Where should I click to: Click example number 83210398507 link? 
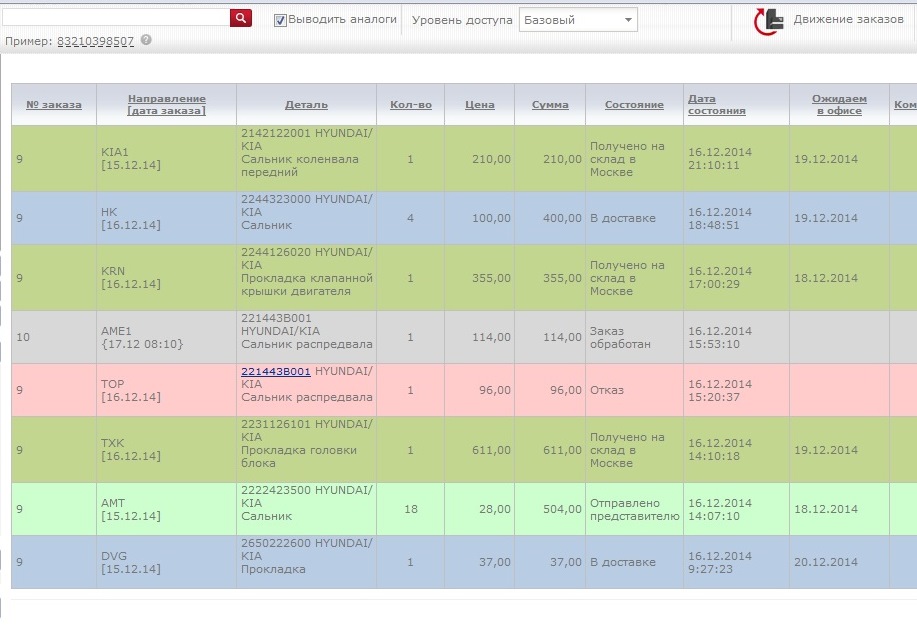tap(95, 41)
